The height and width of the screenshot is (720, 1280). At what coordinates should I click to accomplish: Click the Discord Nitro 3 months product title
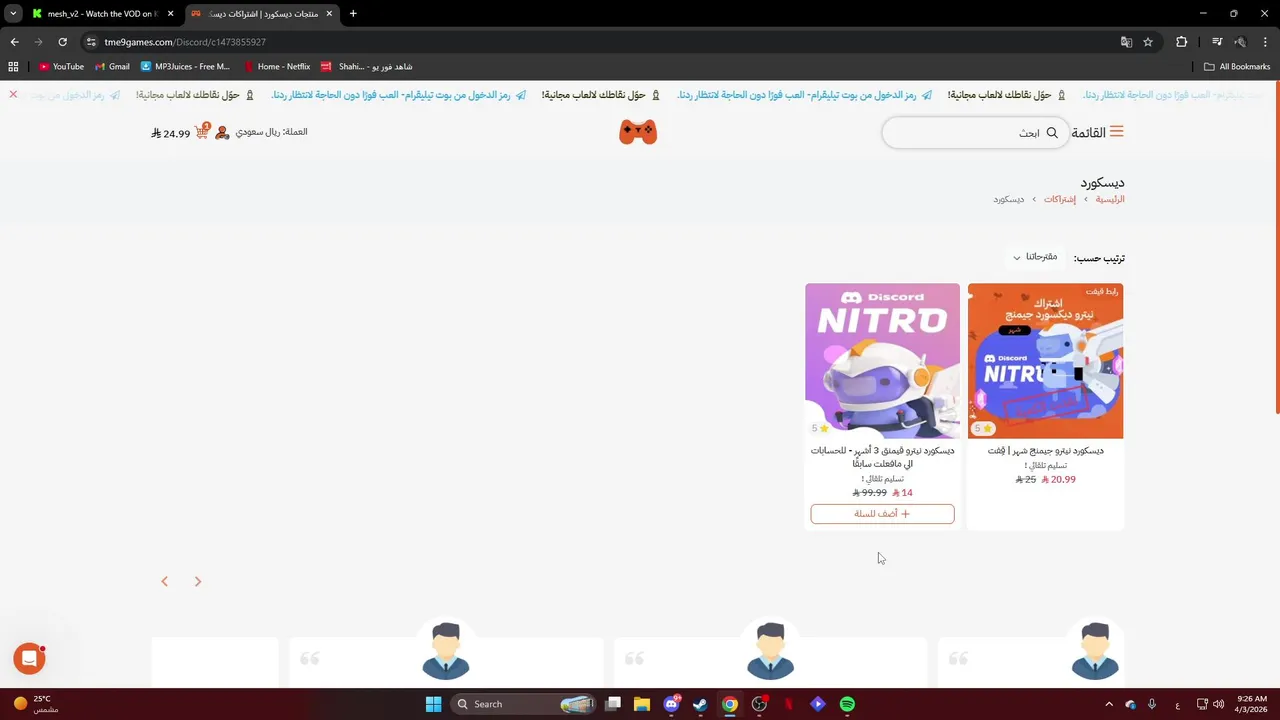coord(882,457)
